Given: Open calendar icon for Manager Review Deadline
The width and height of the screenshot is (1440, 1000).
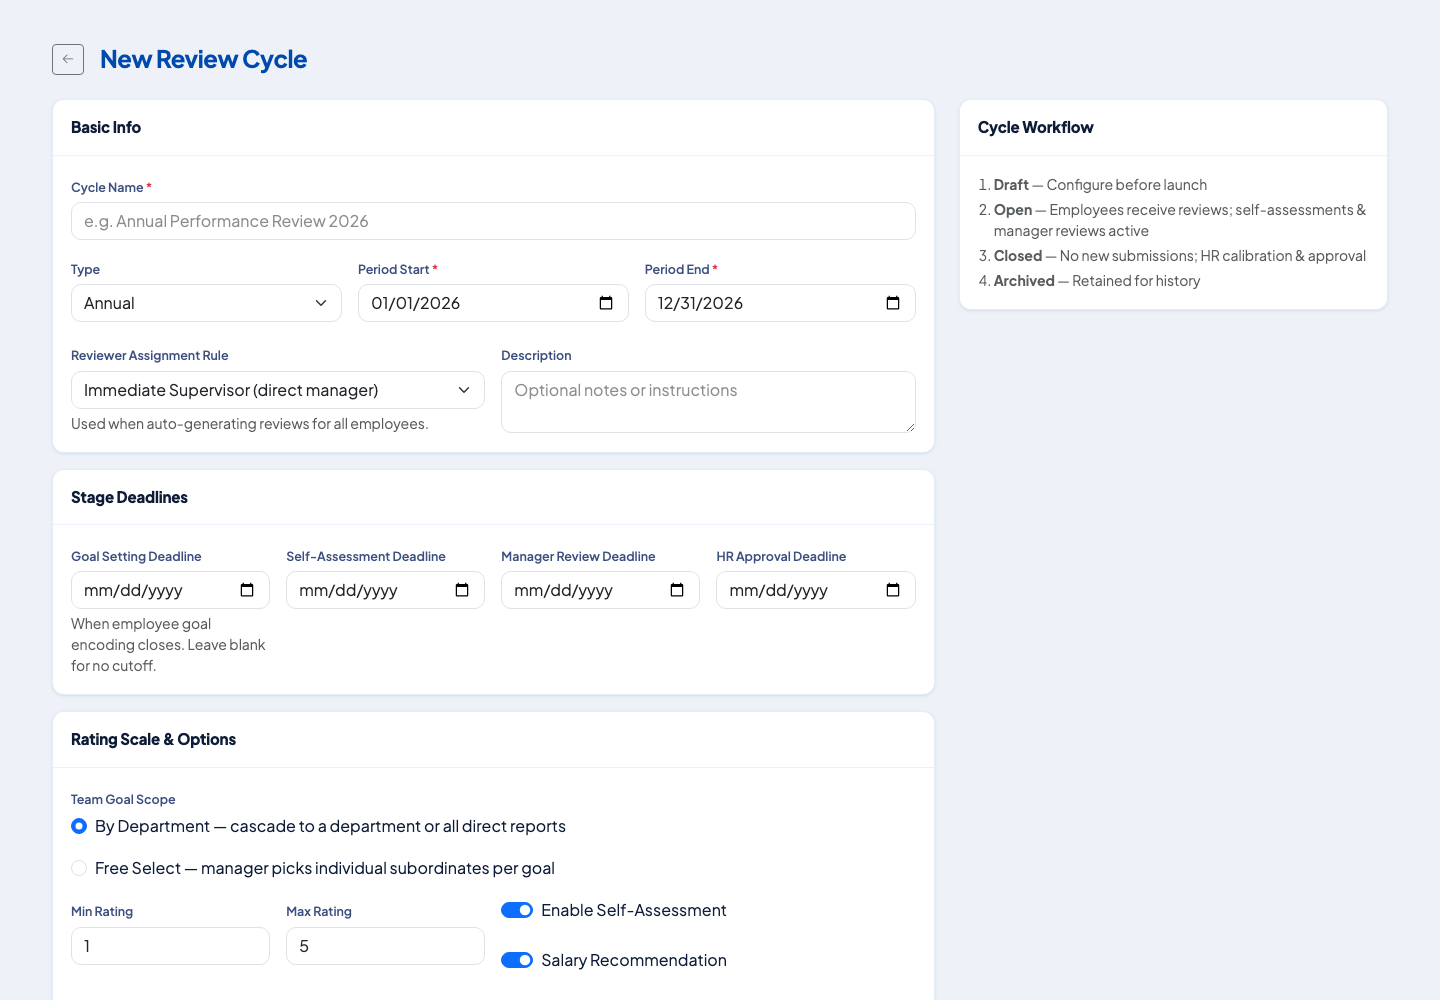Looking at the screenshot, I should point(677,590).
